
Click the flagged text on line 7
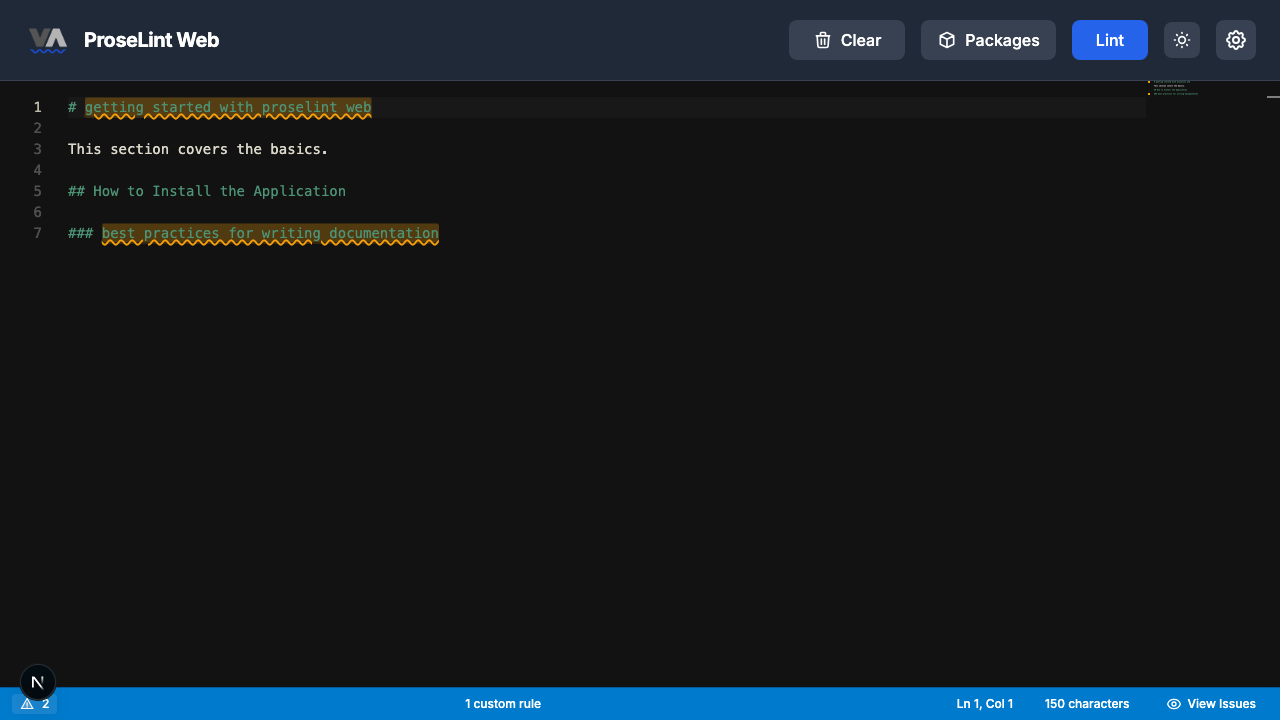270,233
